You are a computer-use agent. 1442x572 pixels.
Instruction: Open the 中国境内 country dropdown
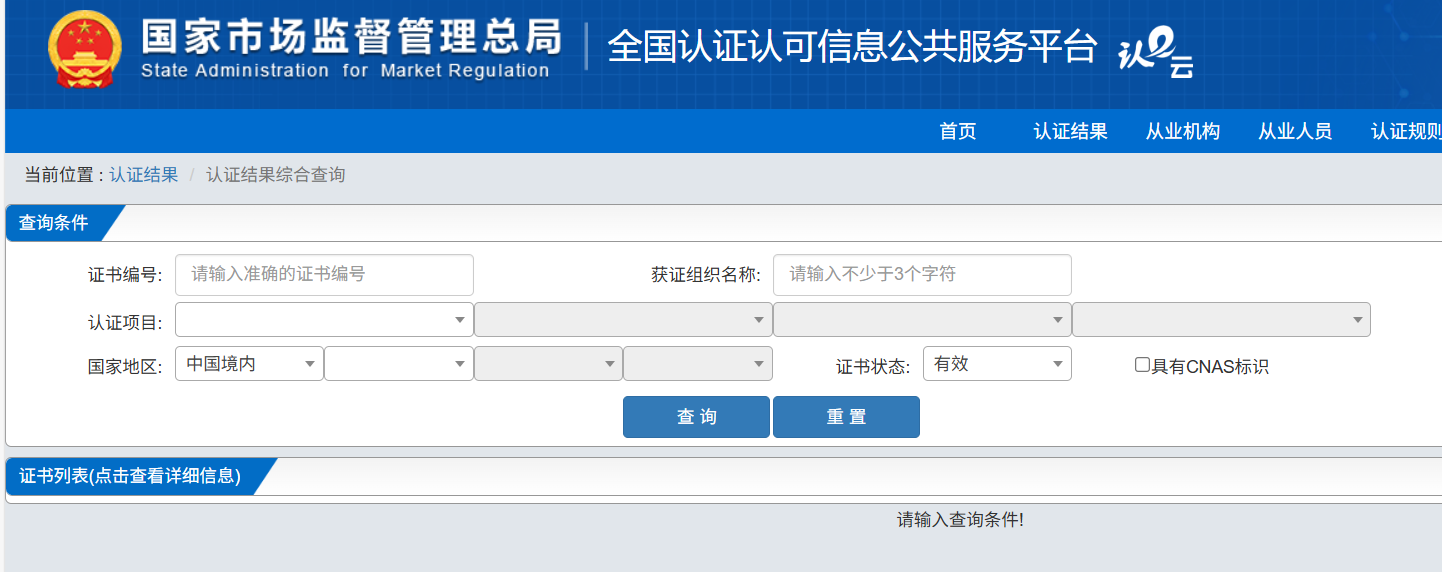[x=249, y=364]
